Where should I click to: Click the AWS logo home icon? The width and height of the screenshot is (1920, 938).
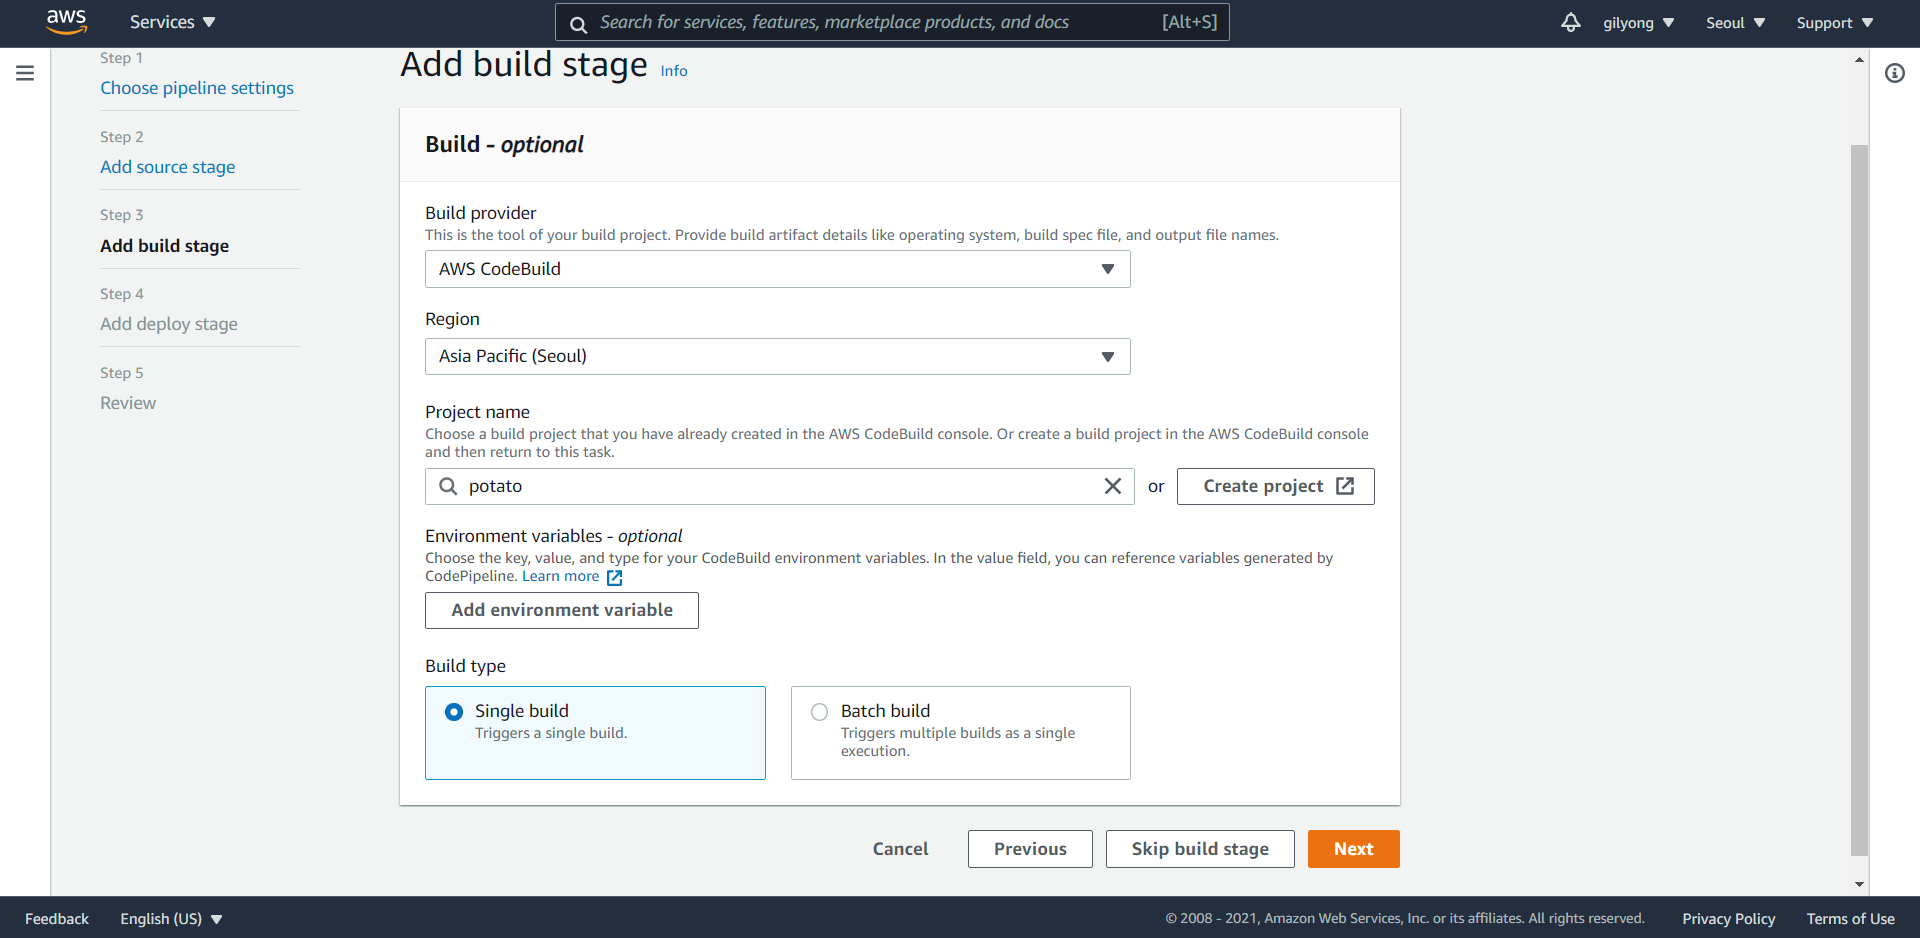[66, 22]
